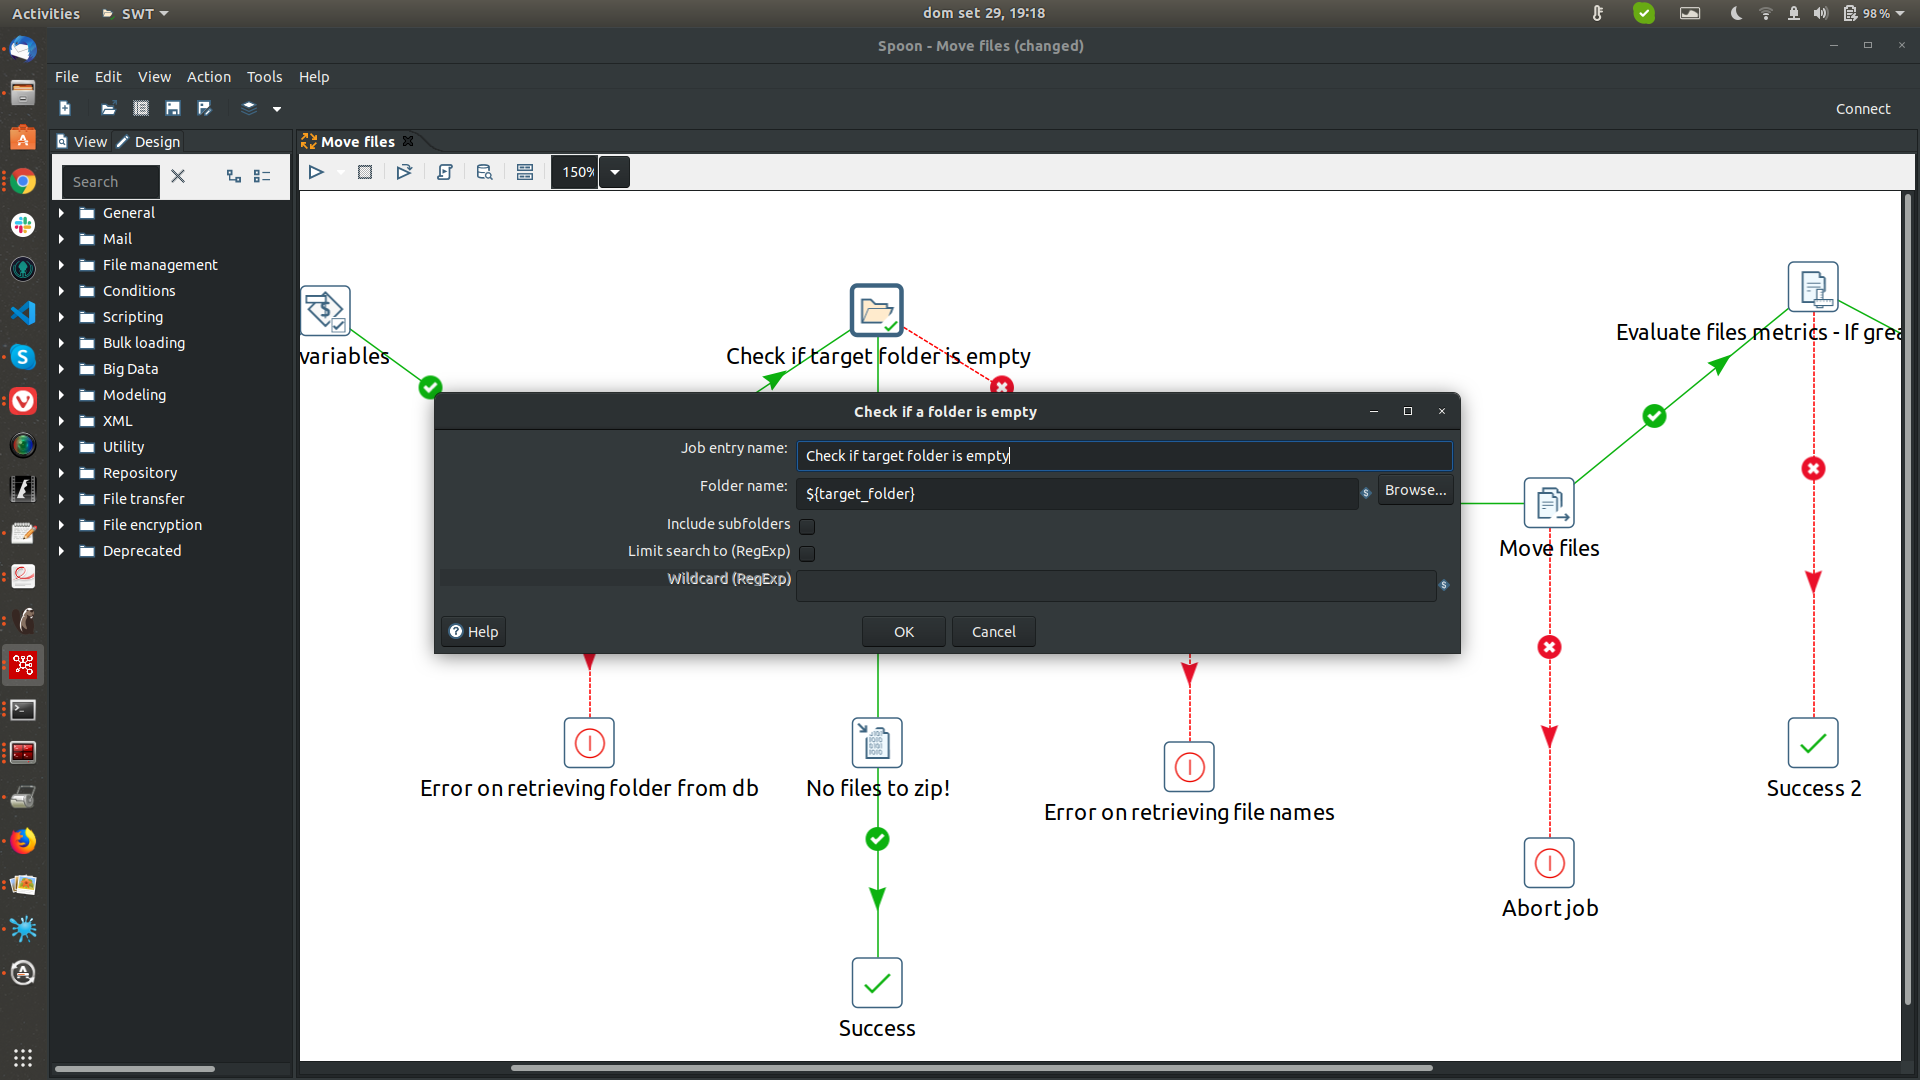1920x1080 pixels.
Task: Open the 150% zoom level dropdown
Action: pos(615,172)
